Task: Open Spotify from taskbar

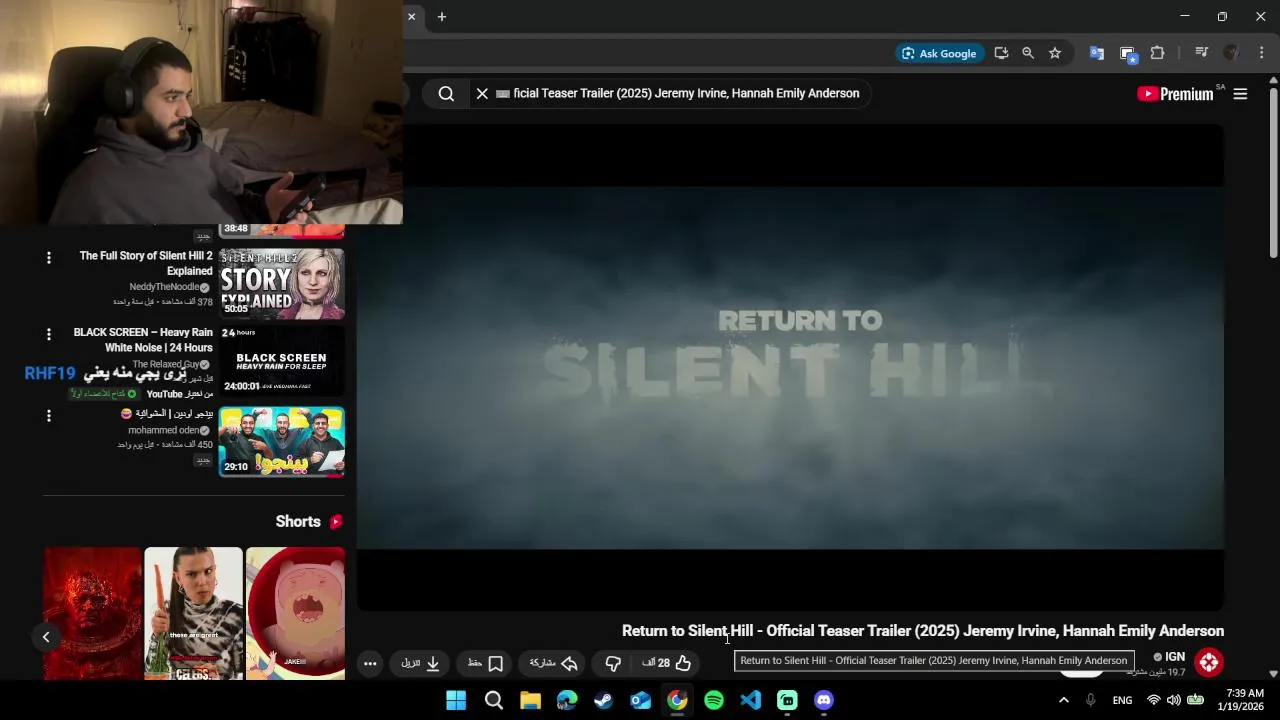Action: point(714,700)
